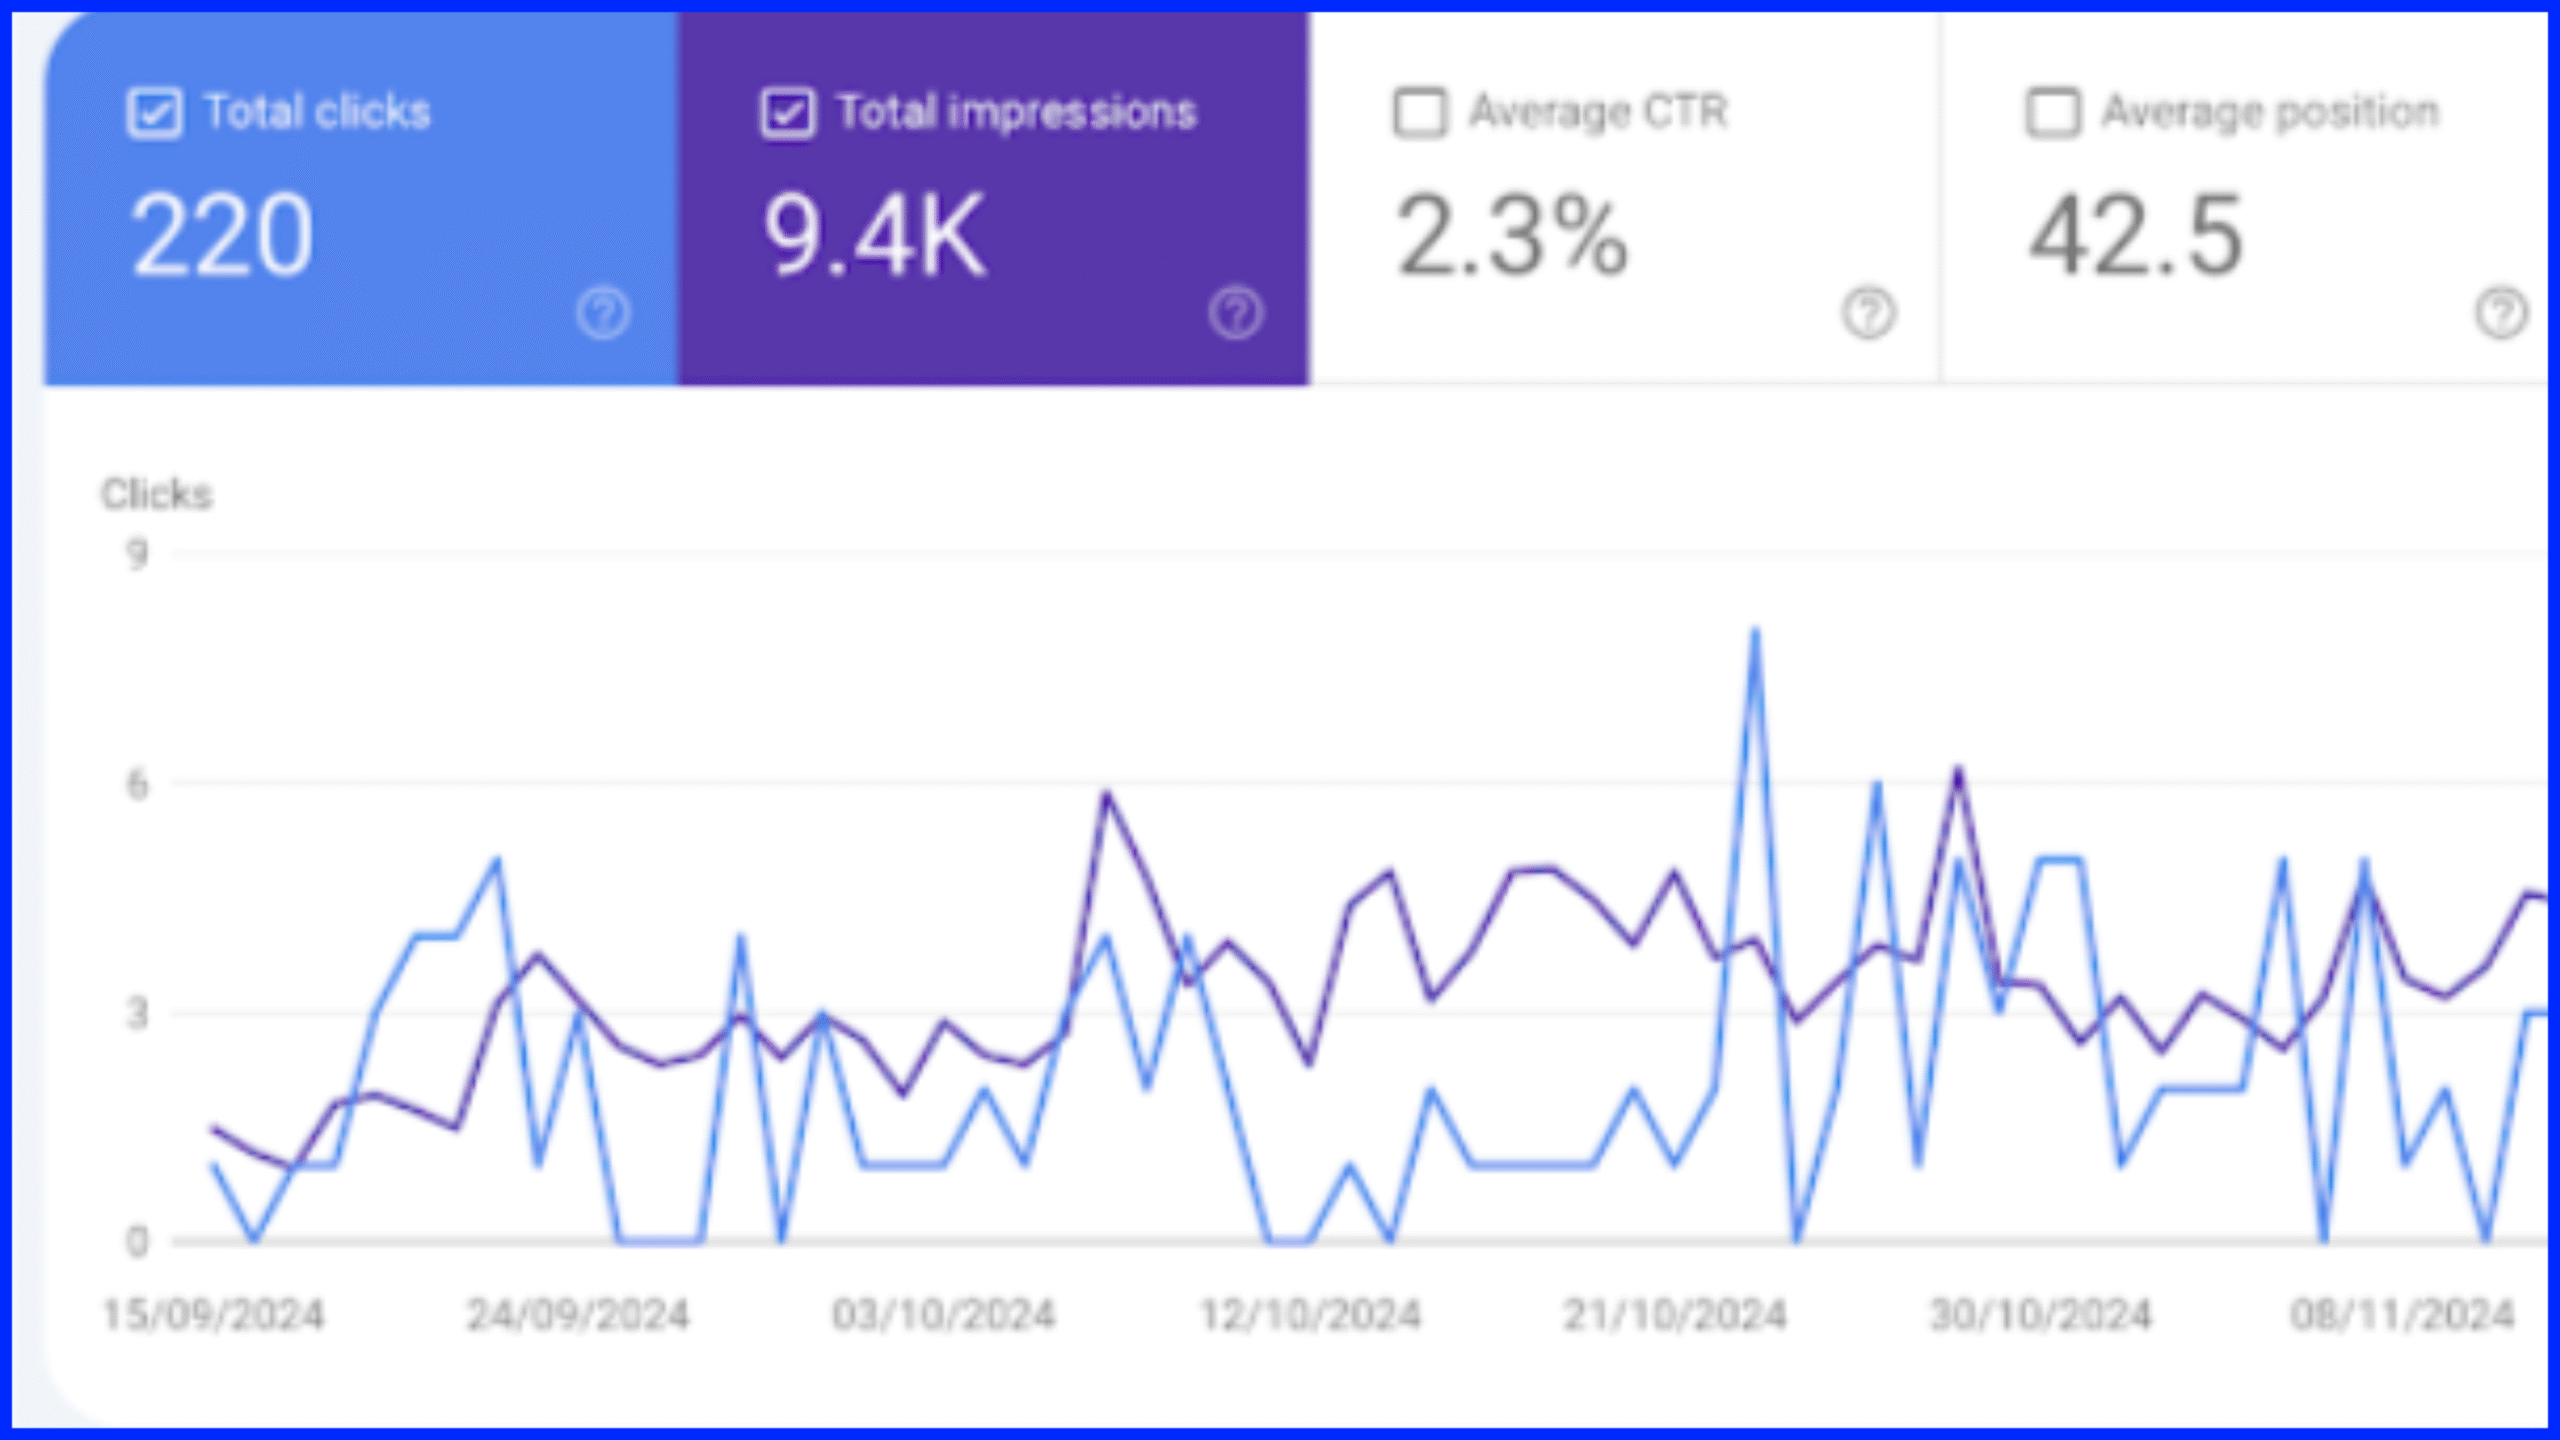The width and height of the screenshot is (2560, 1440).
Task: Click the highest purple impressions peak
Action: click(1958, 770)
